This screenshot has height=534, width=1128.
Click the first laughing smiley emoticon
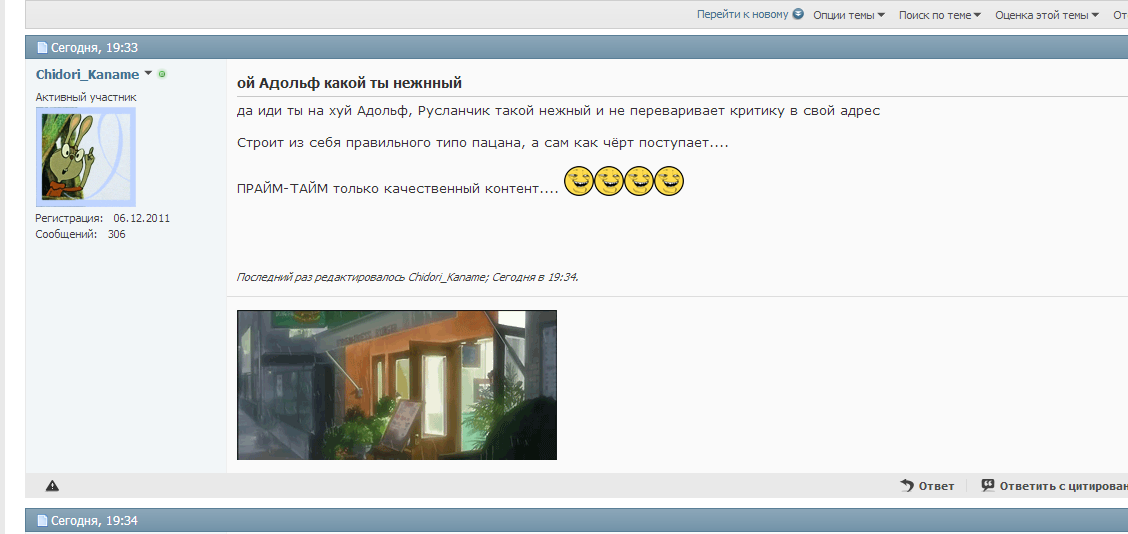tap(578, 181)
